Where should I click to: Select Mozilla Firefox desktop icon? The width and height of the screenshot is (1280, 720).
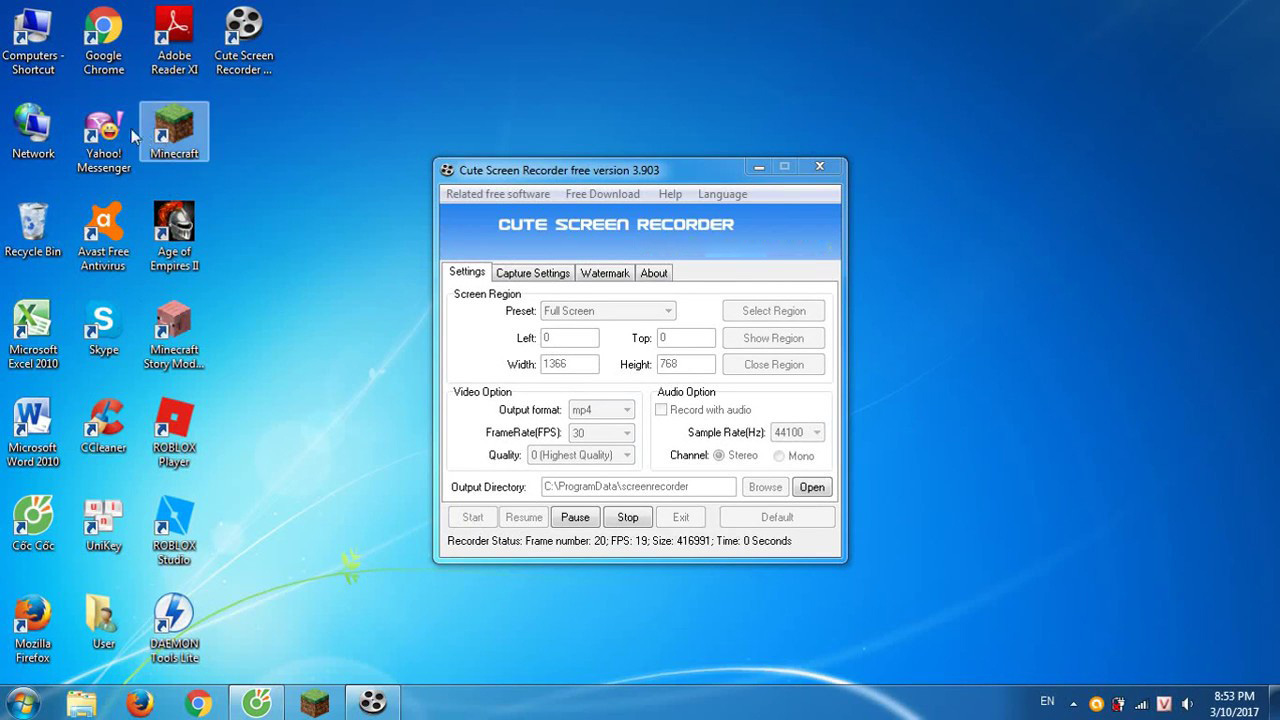tap(33, 629)
